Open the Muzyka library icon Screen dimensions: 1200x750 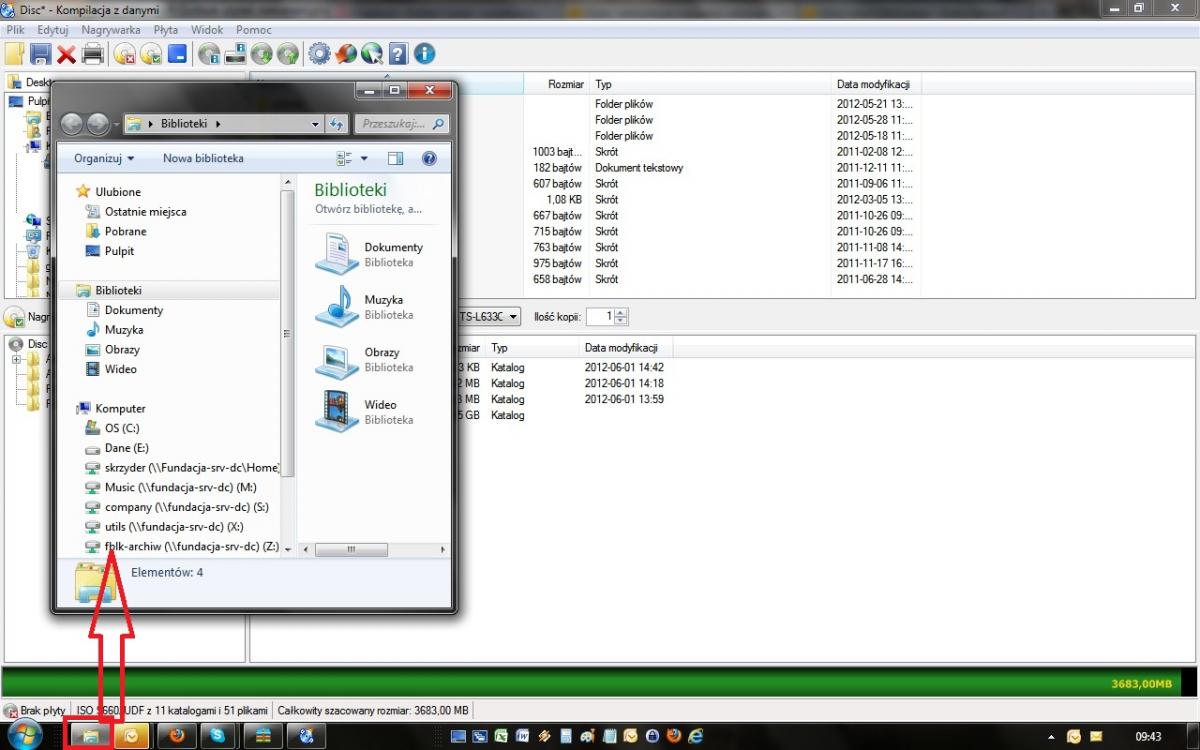coord(337,305)
